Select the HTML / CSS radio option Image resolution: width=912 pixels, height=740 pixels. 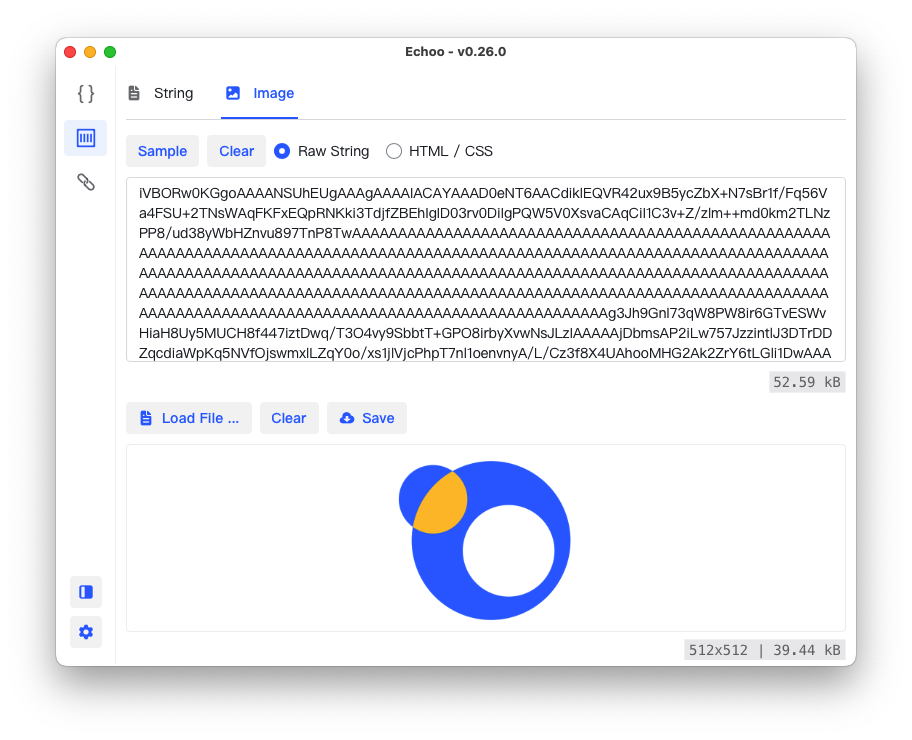click(439, 151)
